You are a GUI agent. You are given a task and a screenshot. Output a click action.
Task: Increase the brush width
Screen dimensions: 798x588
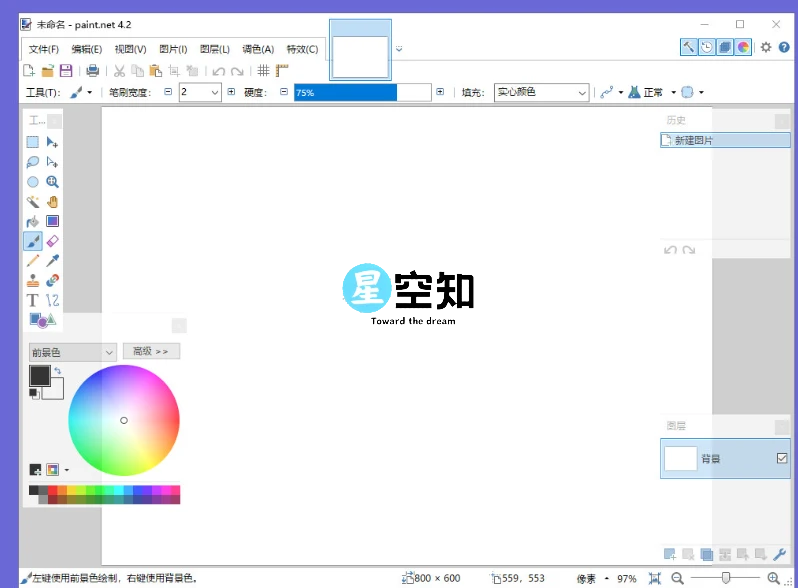pos(231,92)
